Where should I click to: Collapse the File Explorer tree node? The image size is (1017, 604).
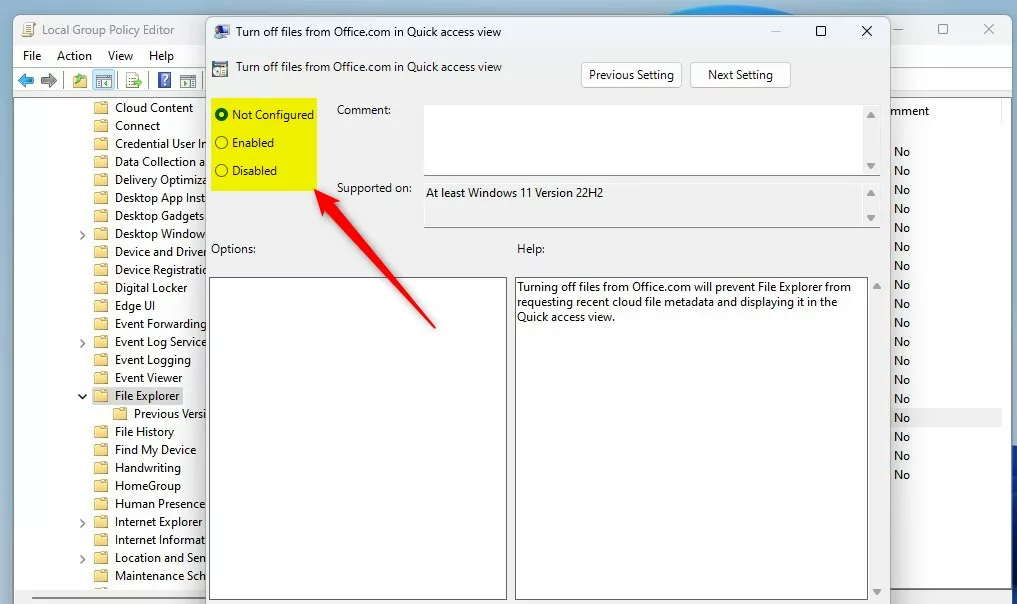(x=82, y=396)
